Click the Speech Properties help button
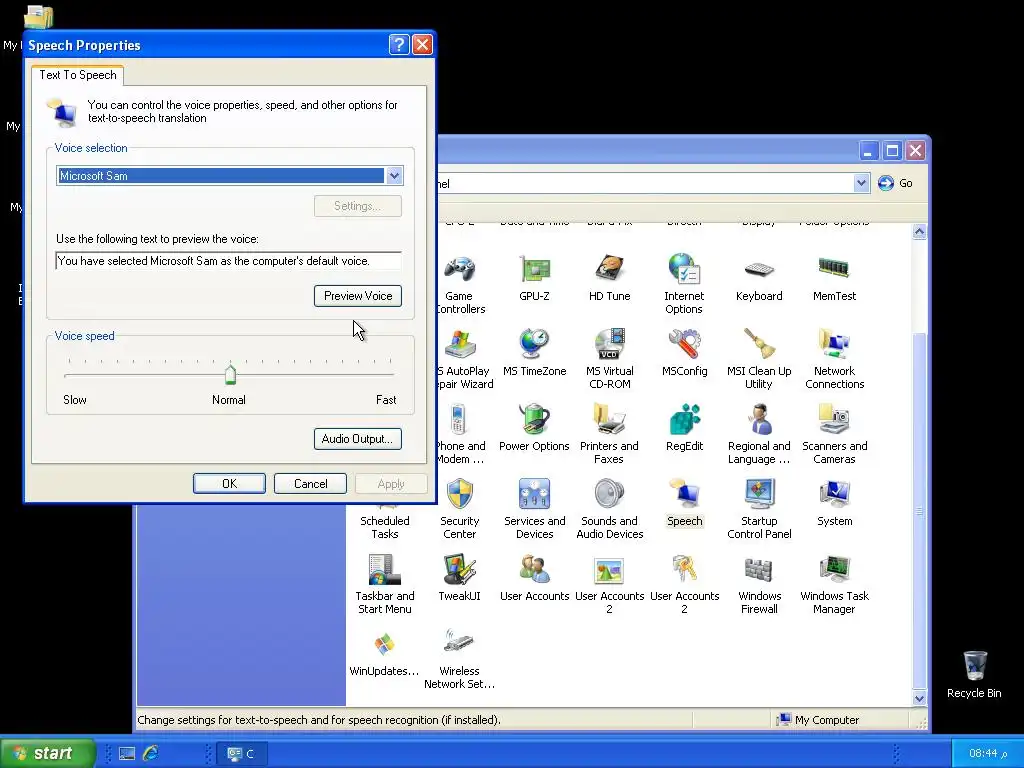Viewport: 1024px width, 768px height. tap(399, 44)
